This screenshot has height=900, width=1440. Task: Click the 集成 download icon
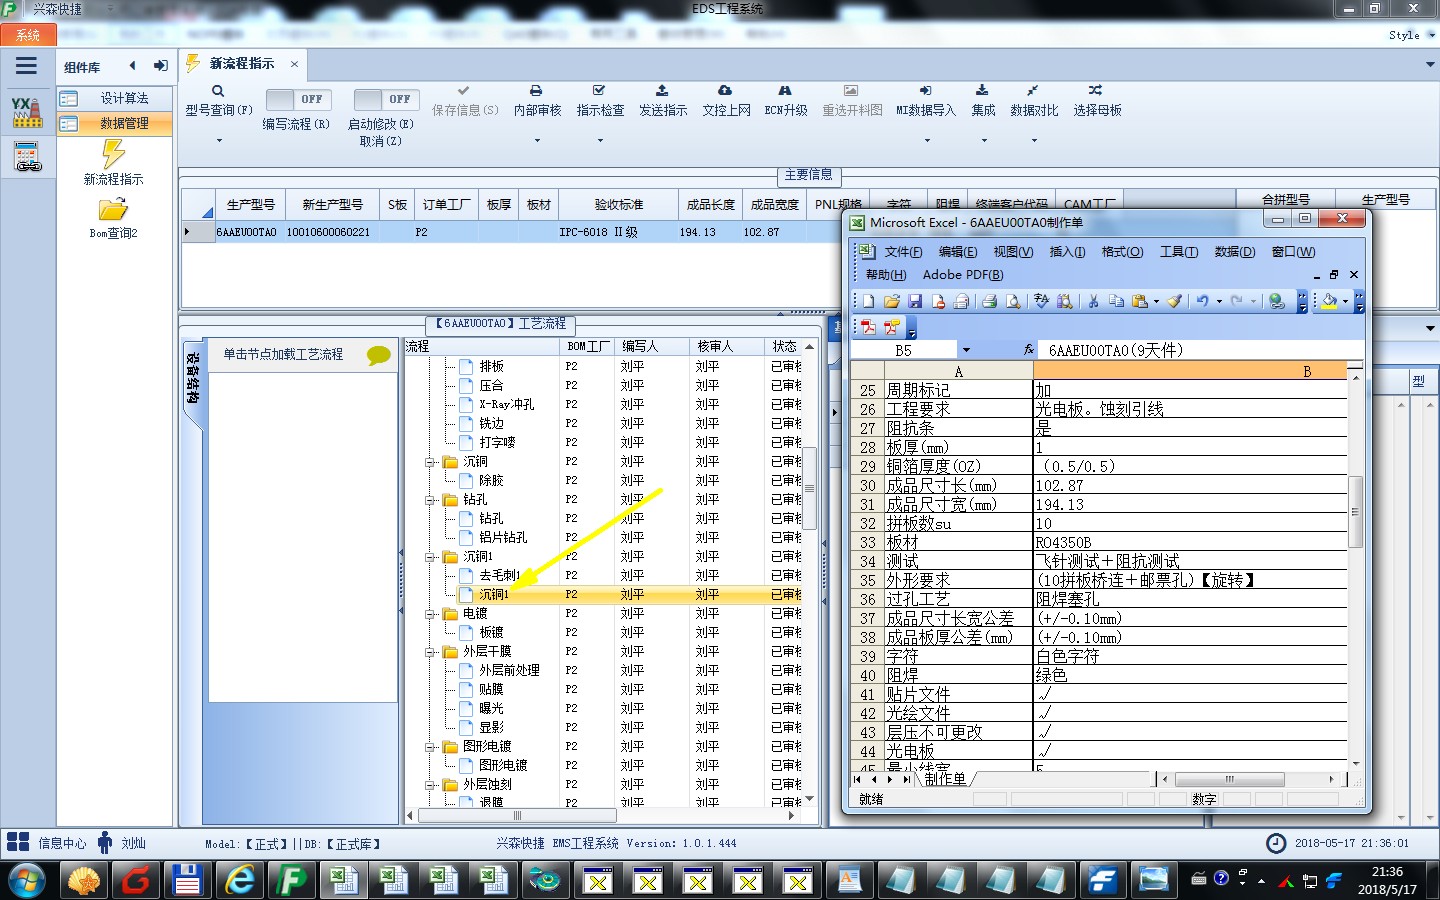coord(982,91)
